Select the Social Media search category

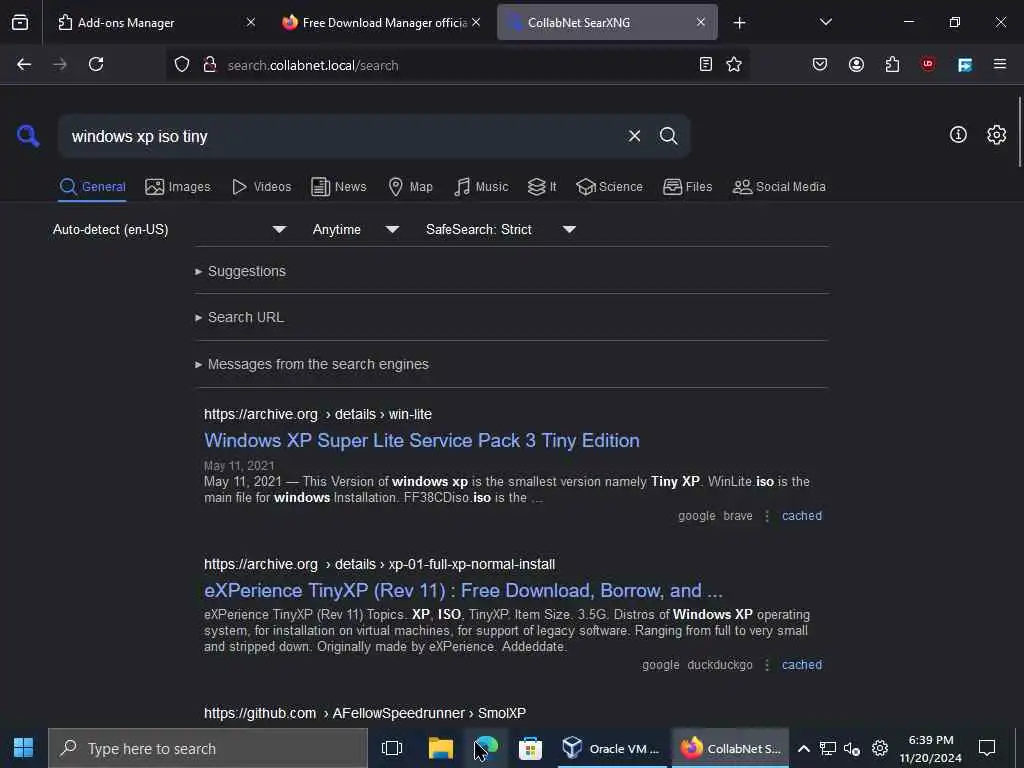[x=779, y=187]
